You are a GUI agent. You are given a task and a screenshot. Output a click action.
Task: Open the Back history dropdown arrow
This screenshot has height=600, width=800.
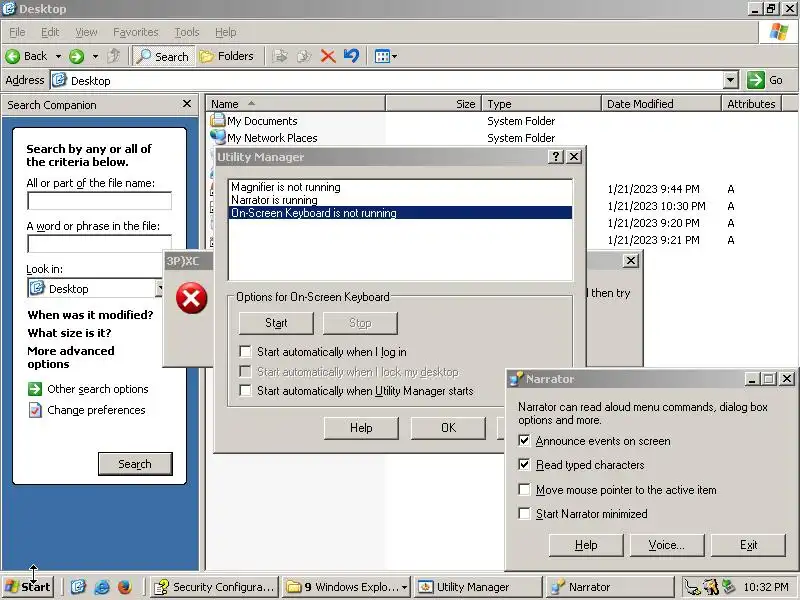pos(58,56)
